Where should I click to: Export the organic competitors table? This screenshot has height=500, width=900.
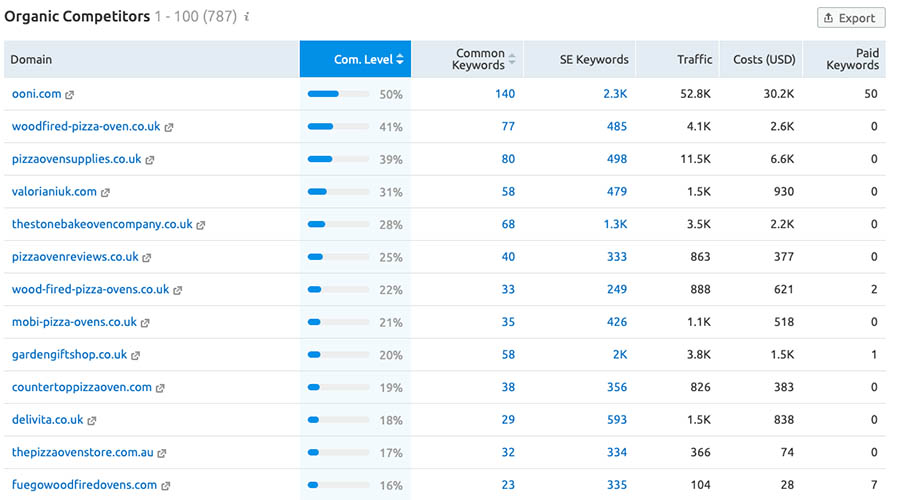click(851, 18)
